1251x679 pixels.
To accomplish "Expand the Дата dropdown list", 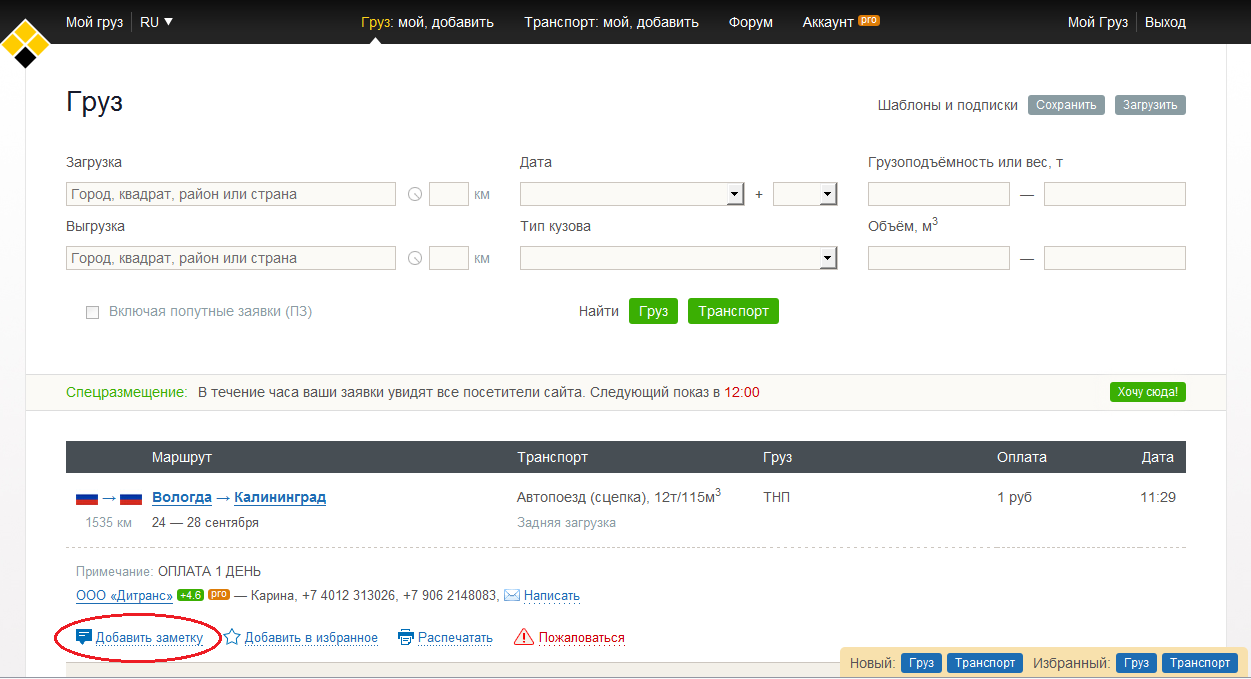I will (735, 194).
